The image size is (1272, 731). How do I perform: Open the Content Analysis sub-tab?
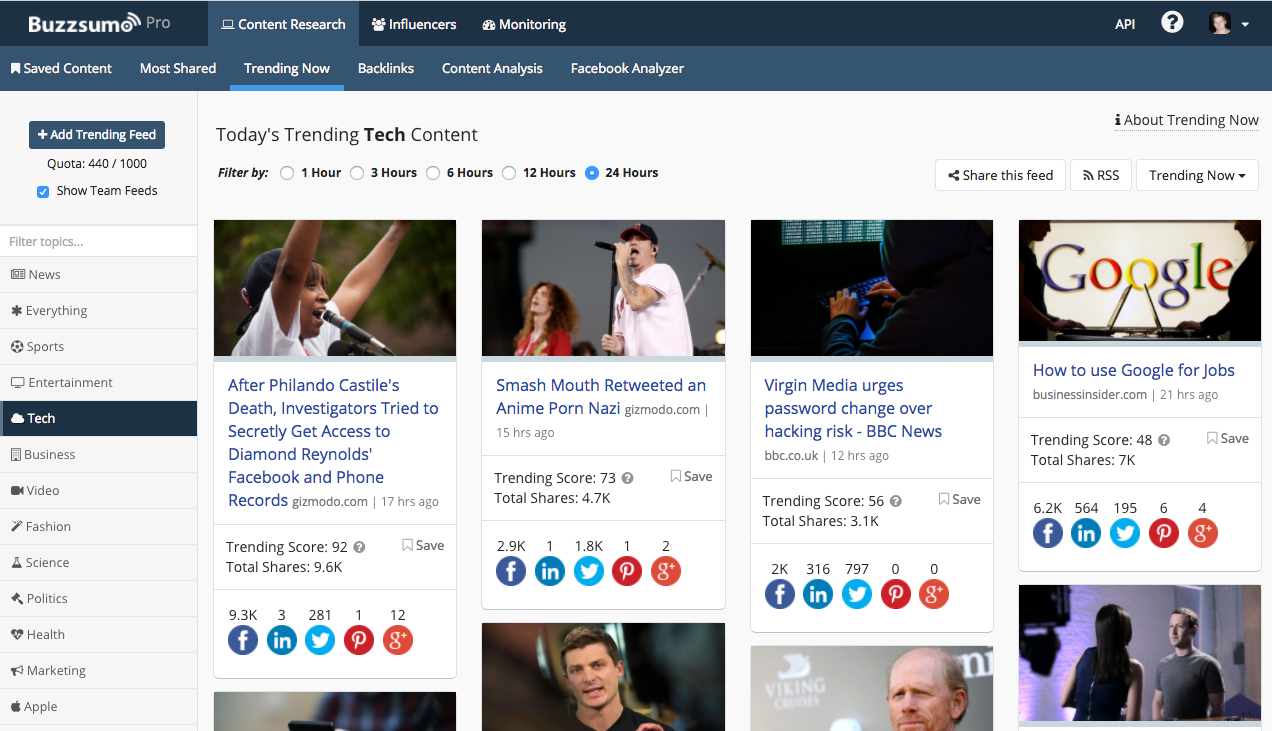[x=492, y=68]
